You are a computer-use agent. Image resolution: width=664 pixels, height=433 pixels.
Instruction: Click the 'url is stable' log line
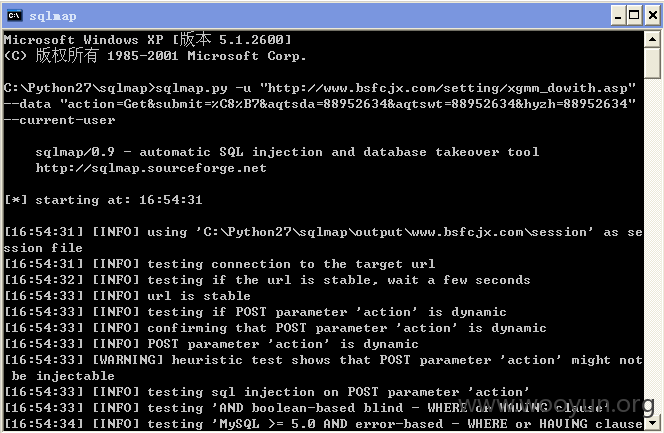[127, 295]
